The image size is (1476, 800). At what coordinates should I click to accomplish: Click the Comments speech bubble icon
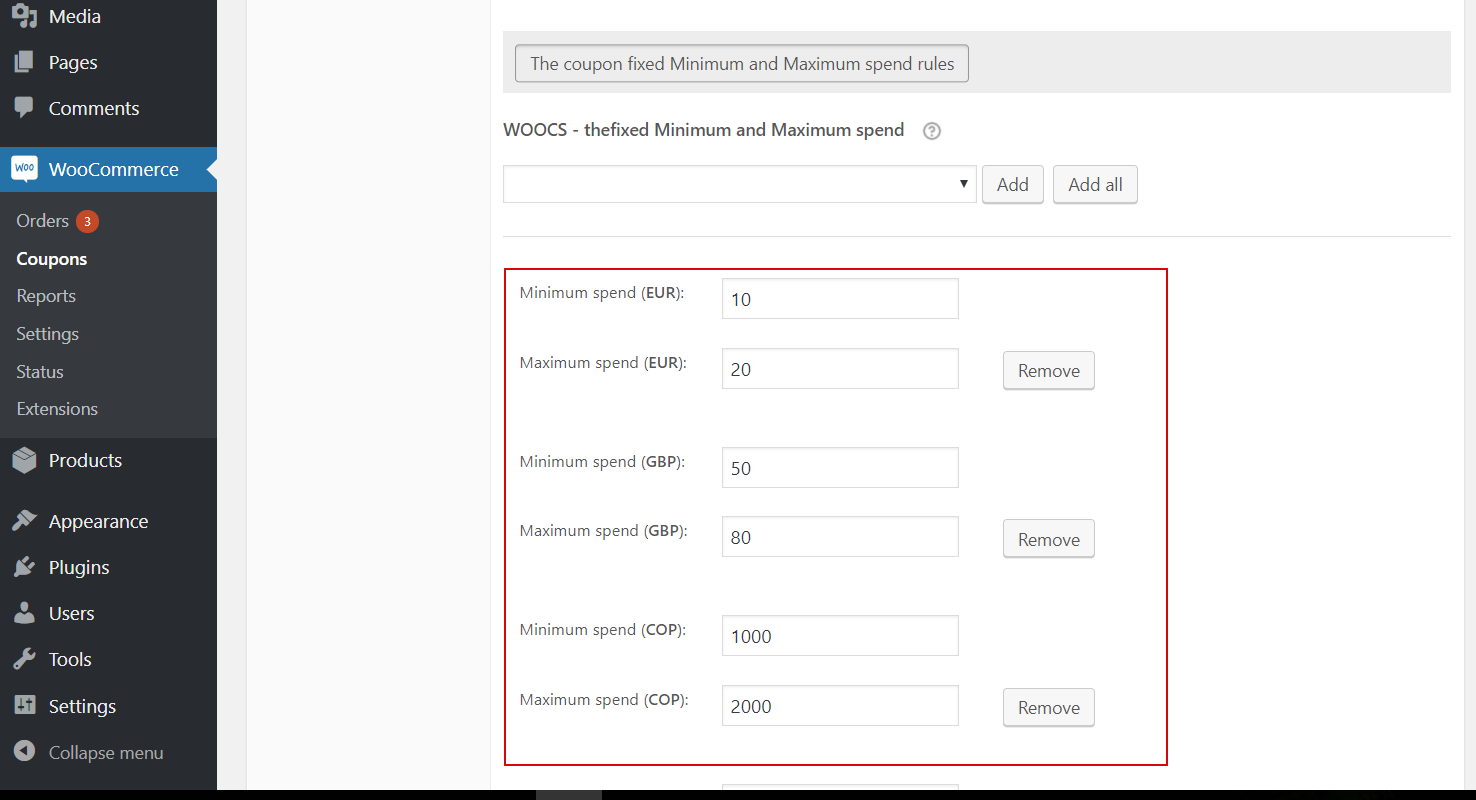pos(25,108)
